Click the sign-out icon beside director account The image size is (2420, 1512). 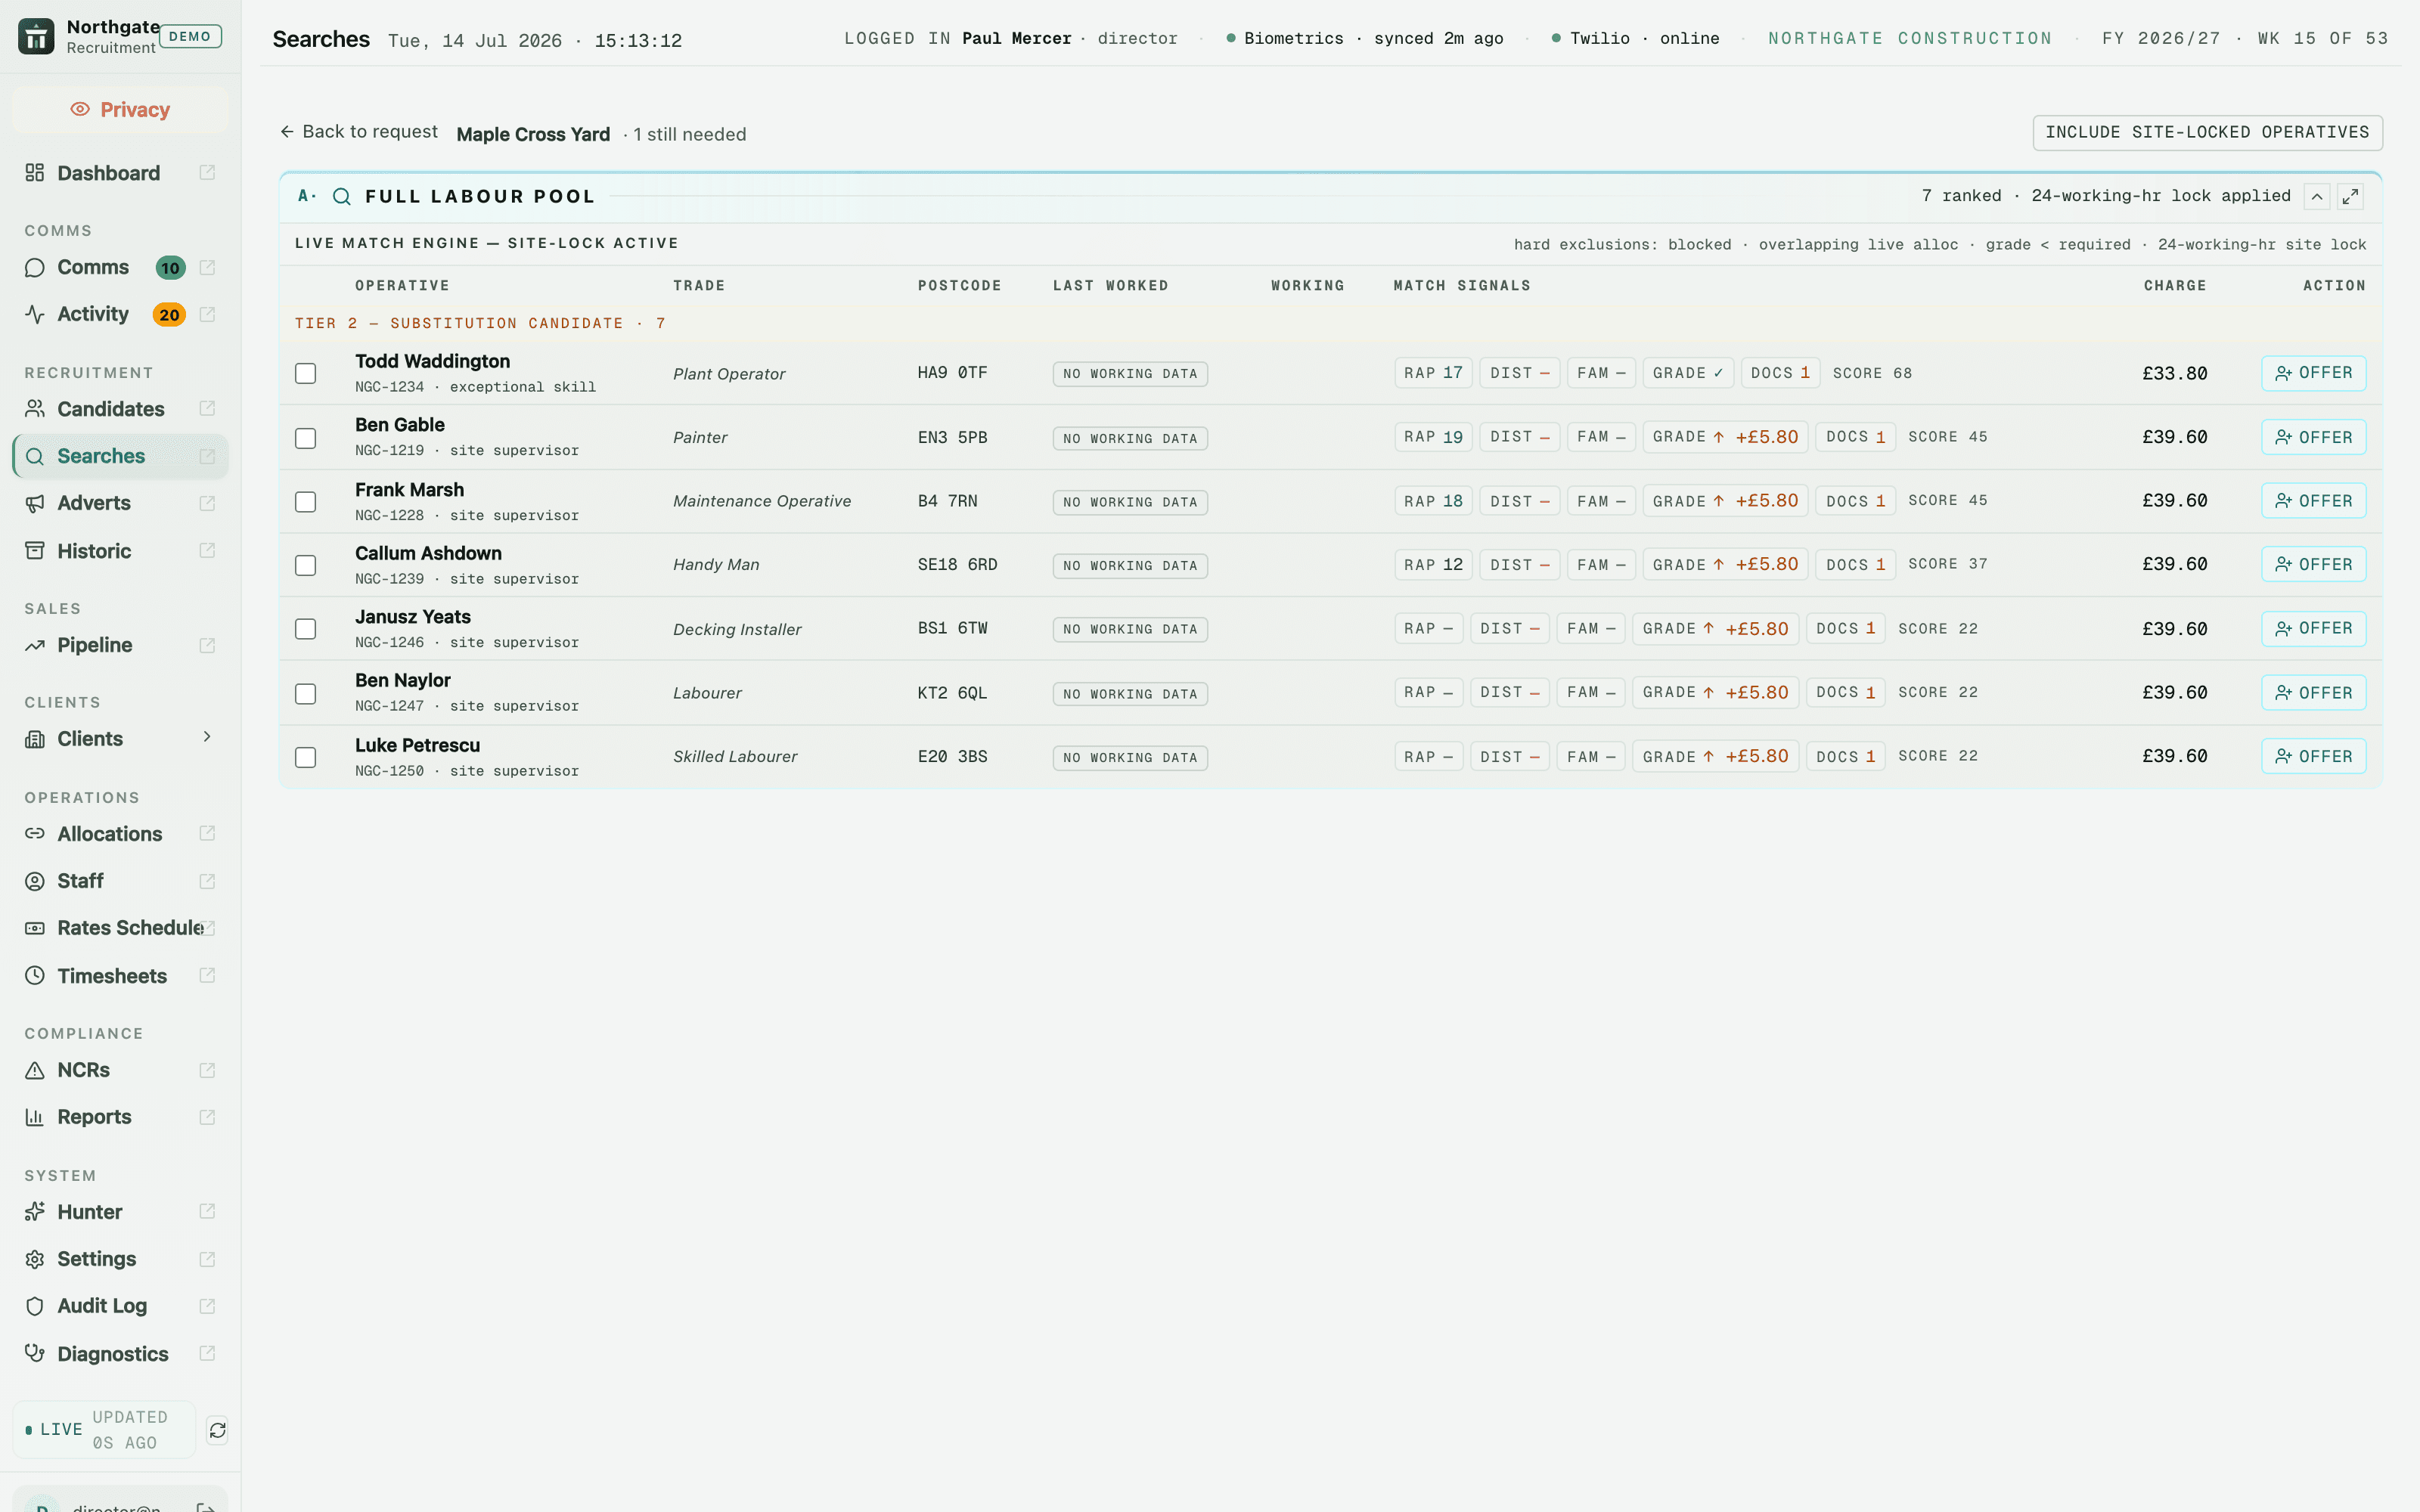point(205,1506)
